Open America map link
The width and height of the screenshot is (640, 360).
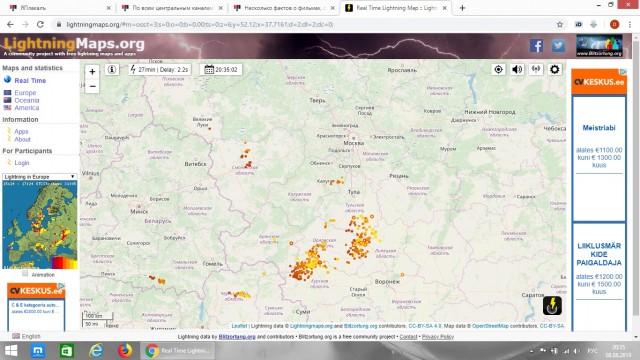[27, 108]
